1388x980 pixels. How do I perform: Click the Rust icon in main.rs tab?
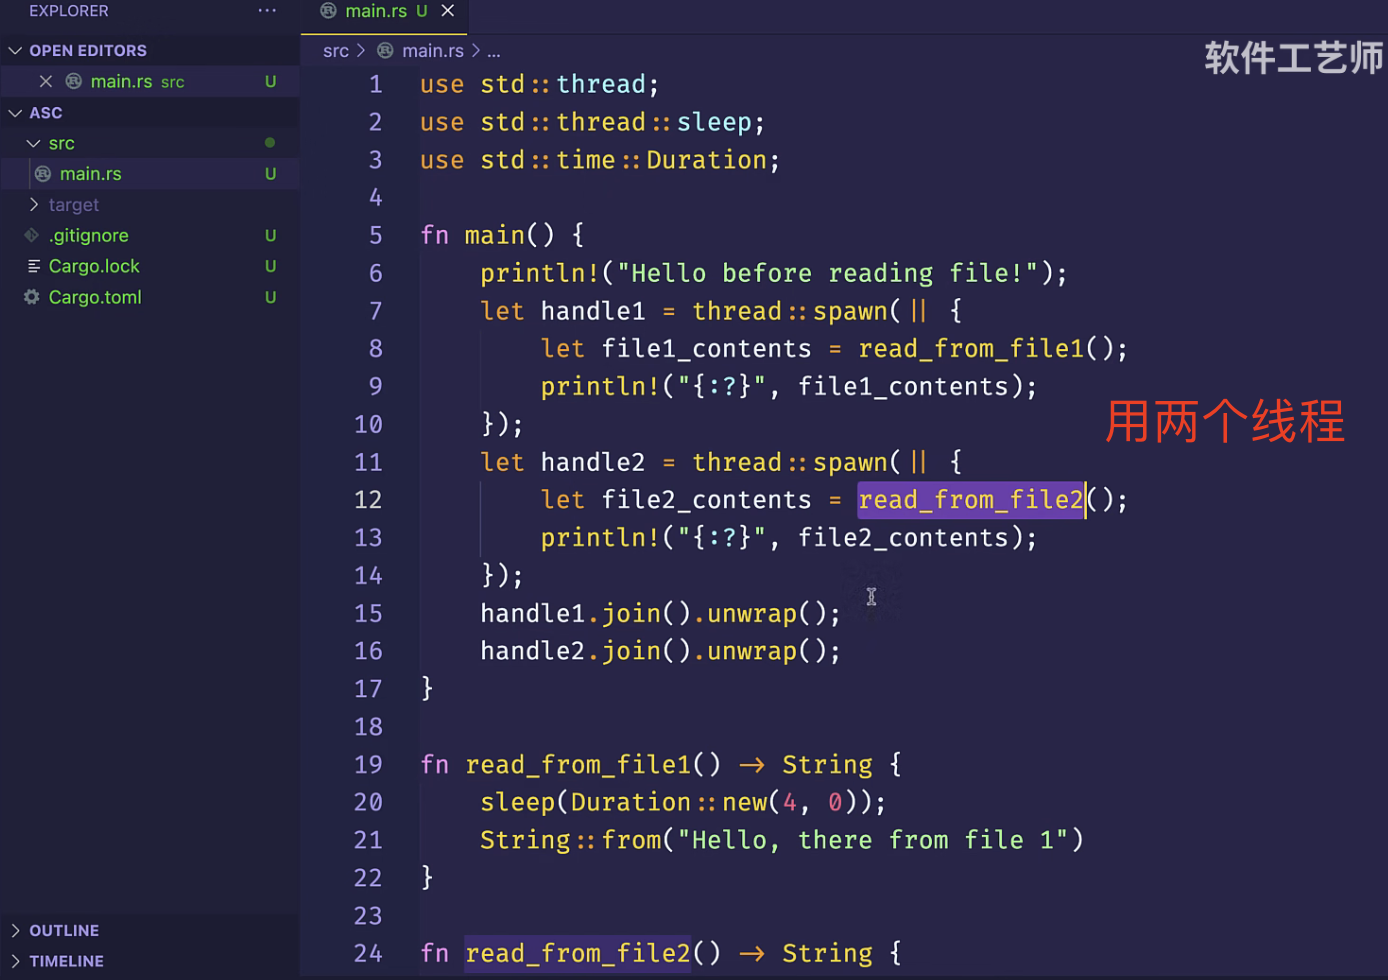point(328,11)
